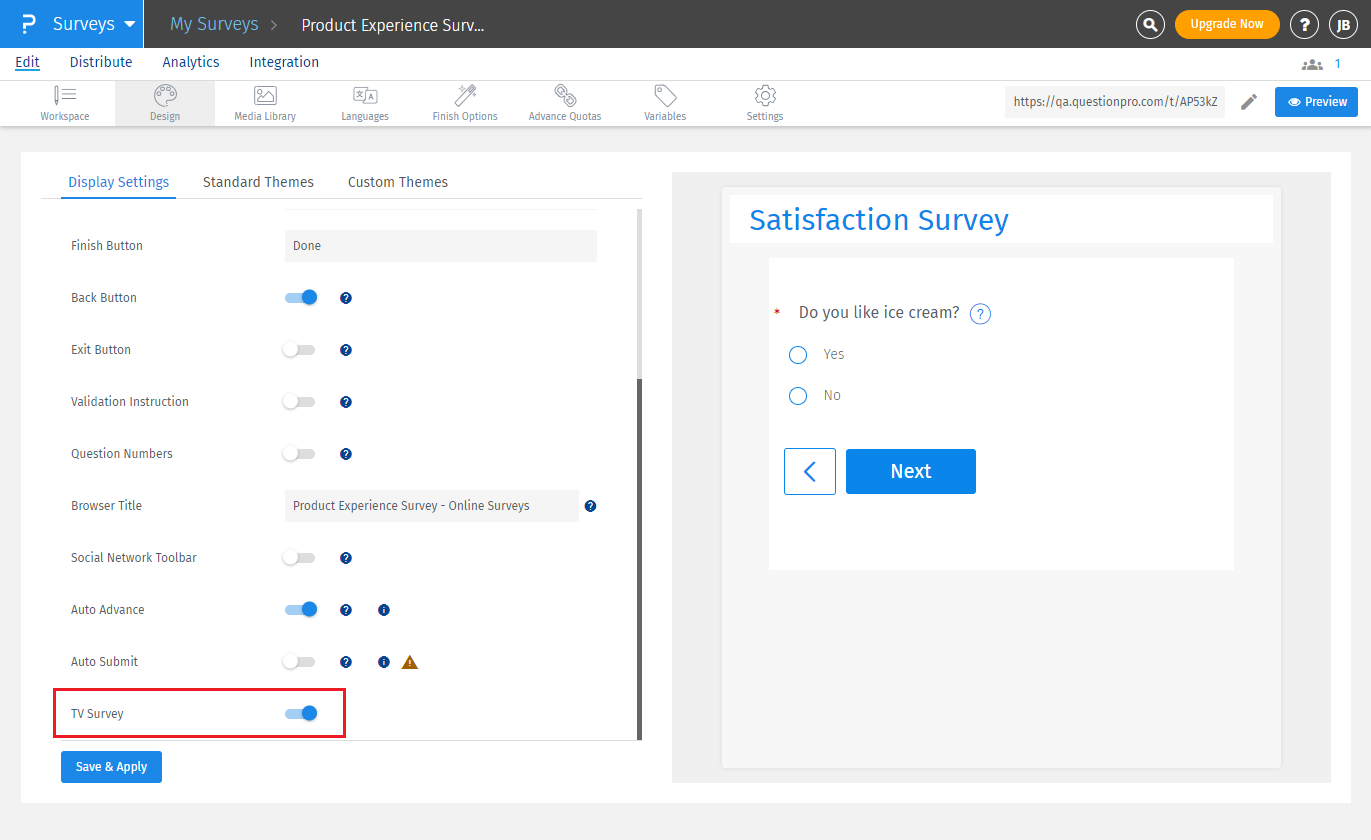The height and width of the screenshot is (840, 1371).
Task: Click the Browser Title input field
Action: (x=431, y=506)
